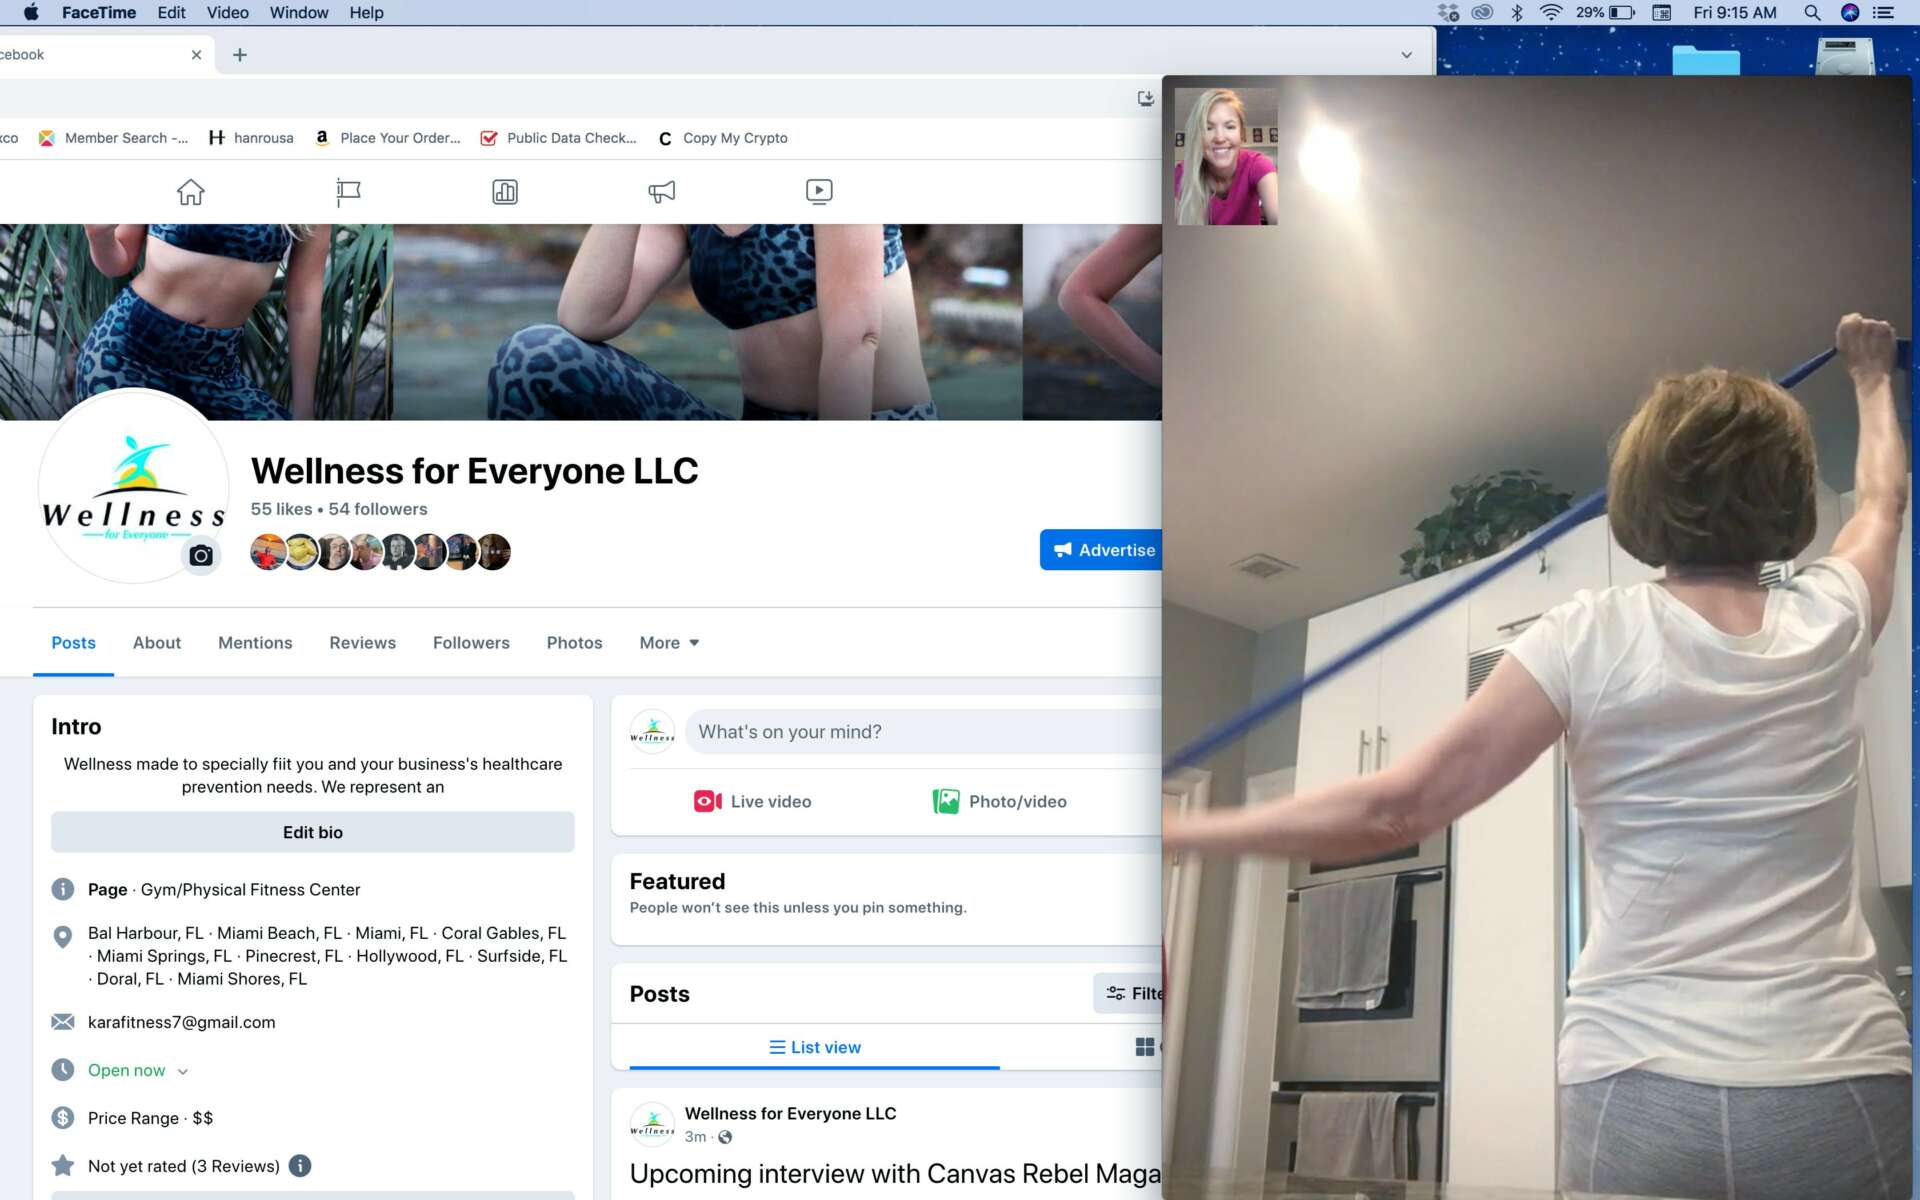Expand the More tab dropdown

pos(669,643)
